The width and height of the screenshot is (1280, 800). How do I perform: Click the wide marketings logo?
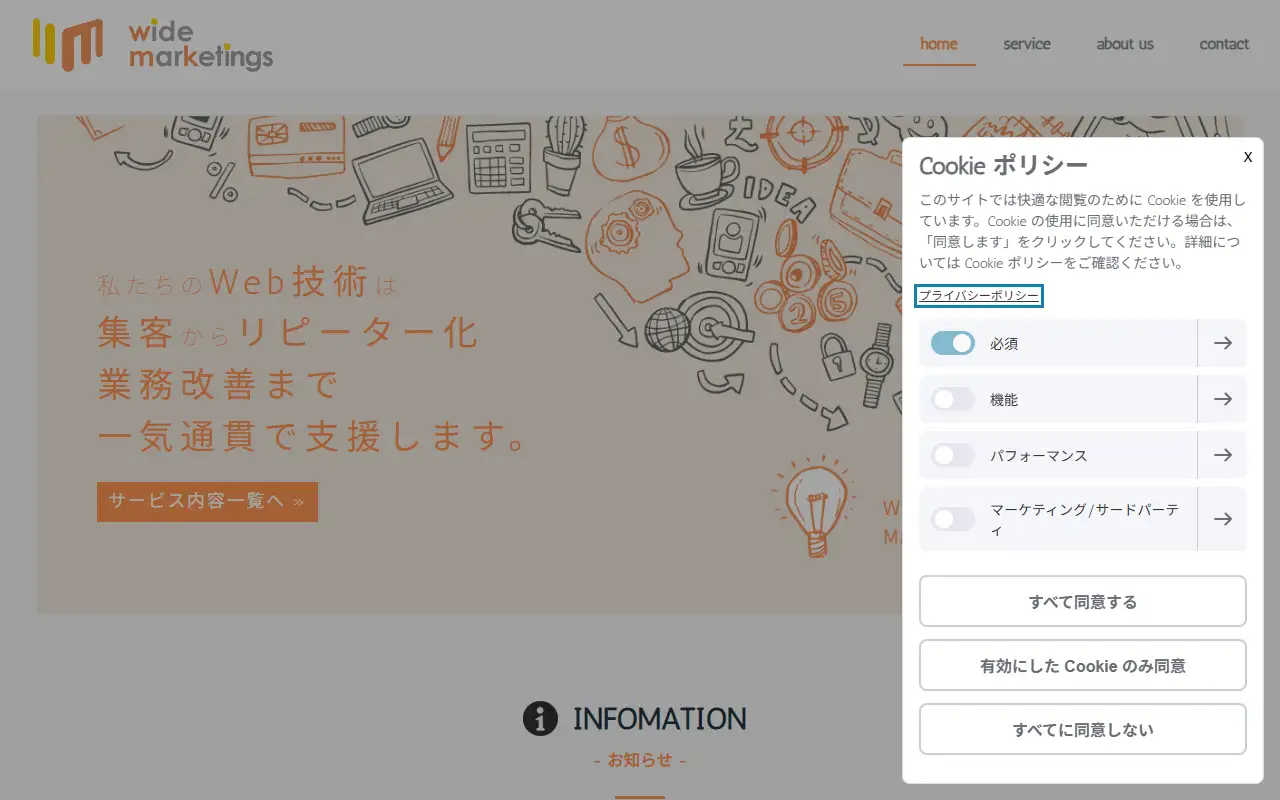[x=152, y=45]
